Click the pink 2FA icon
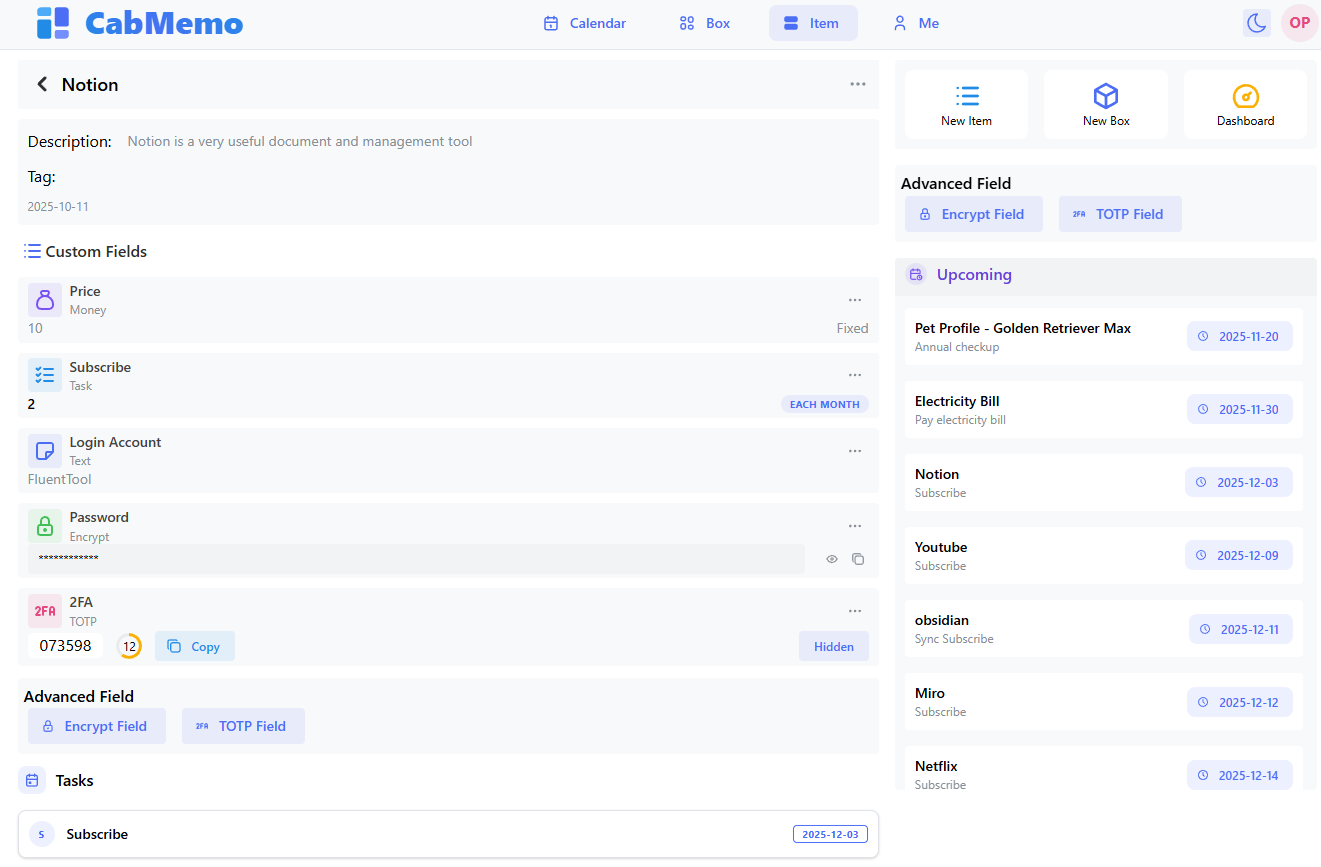The image size is (1321, 867). click(45, 611)
